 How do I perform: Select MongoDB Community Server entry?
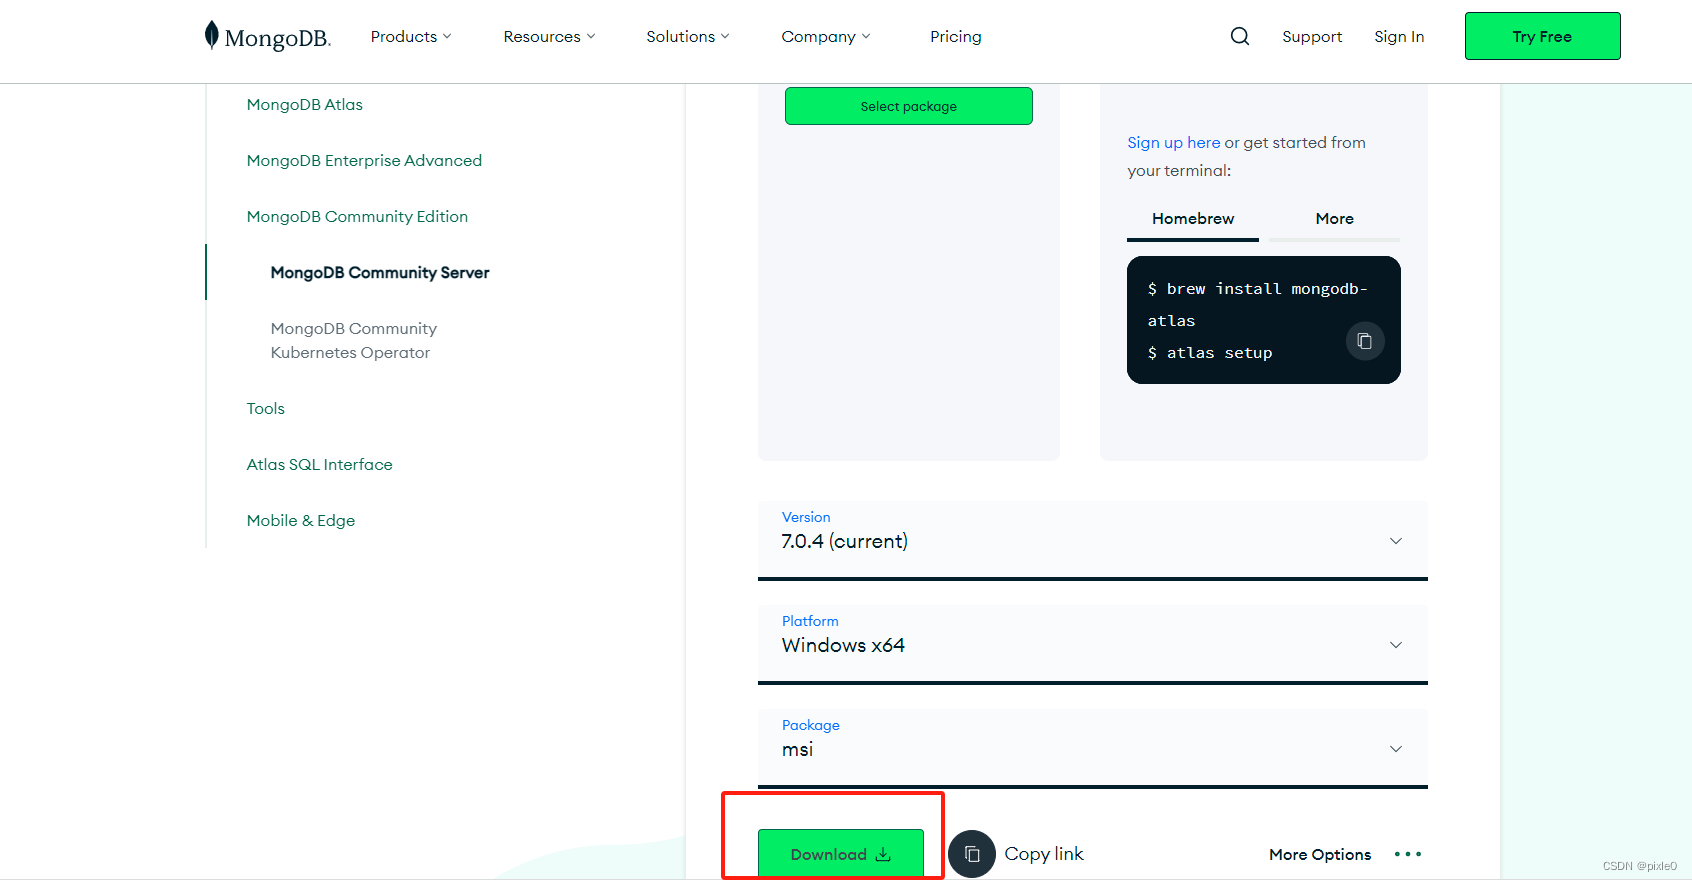(380, 272)
